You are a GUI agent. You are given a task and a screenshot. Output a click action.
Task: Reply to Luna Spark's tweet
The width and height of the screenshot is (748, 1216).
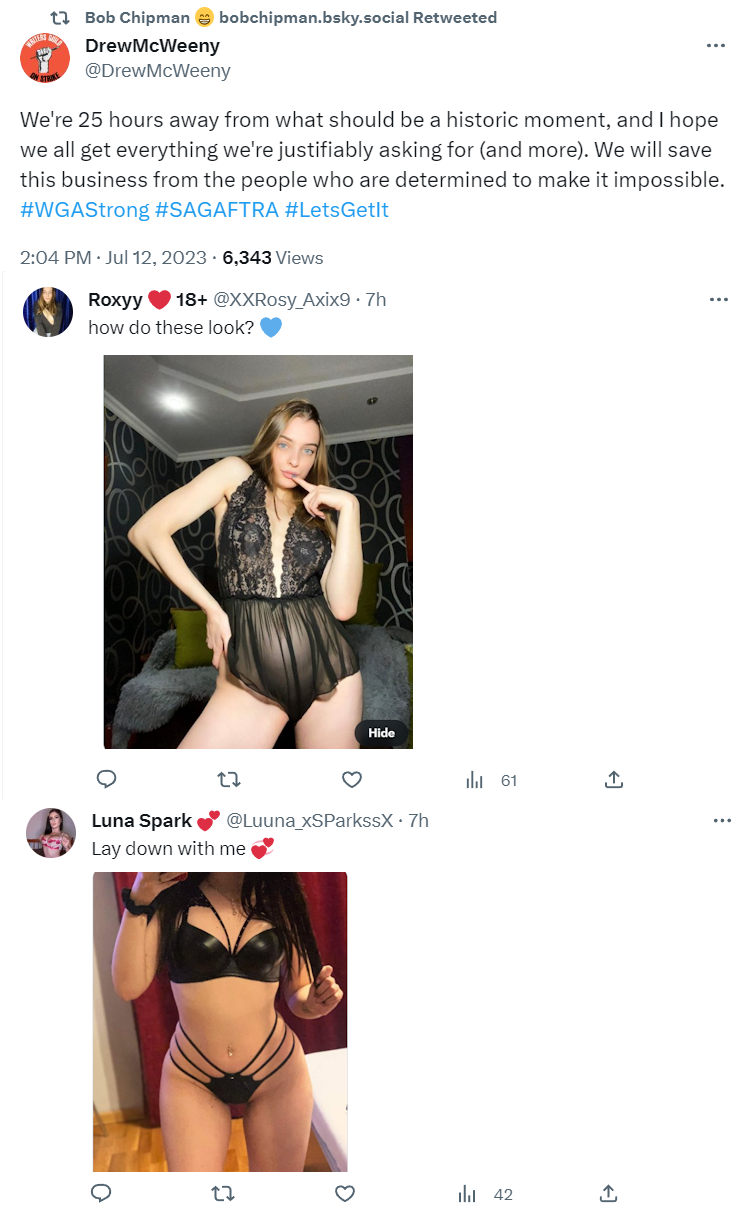[x=100, y=1193]
